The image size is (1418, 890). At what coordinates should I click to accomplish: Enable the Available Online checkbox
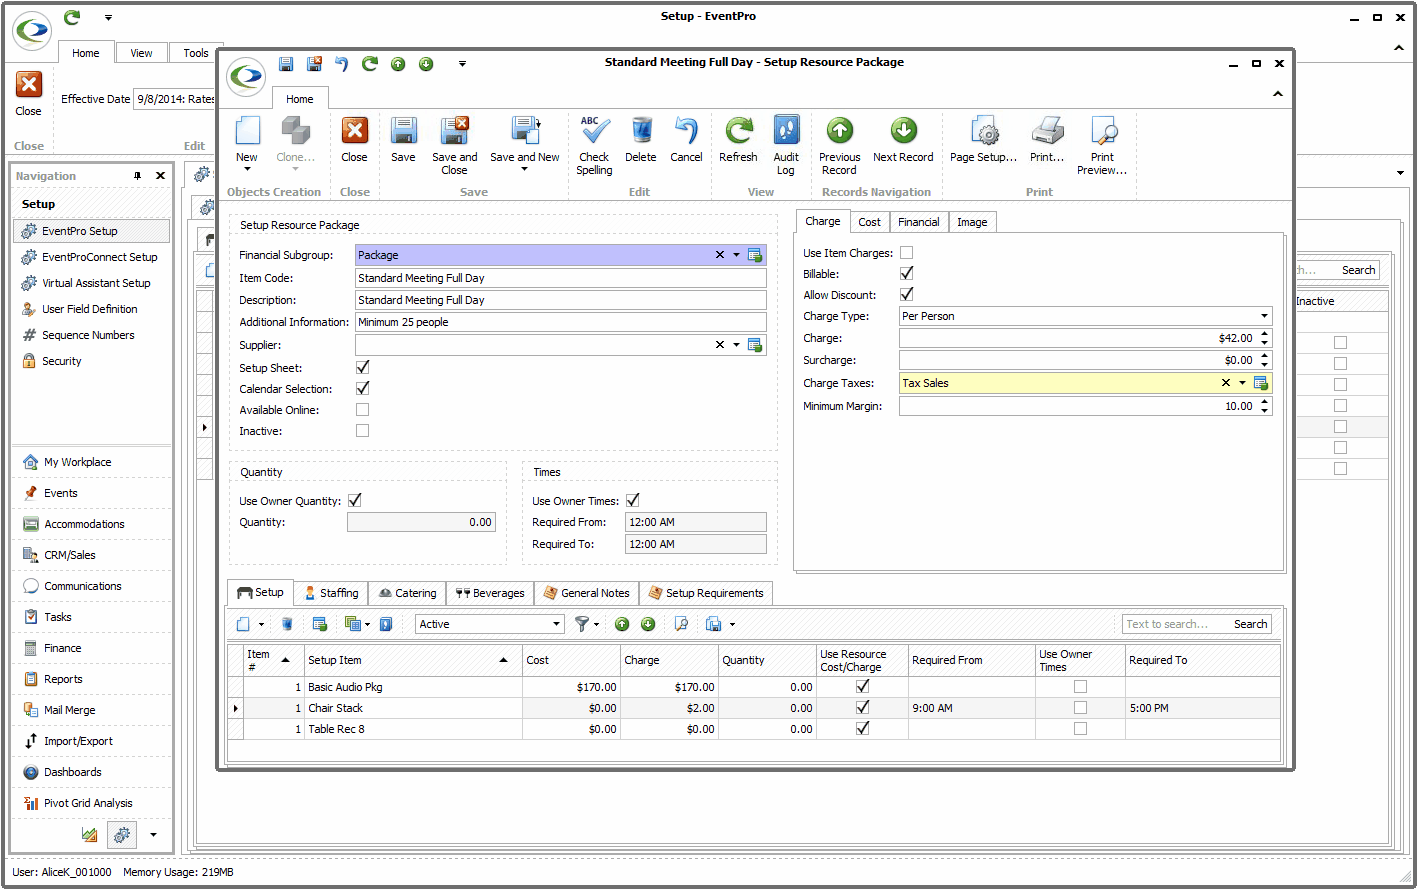tap(362, 409)
